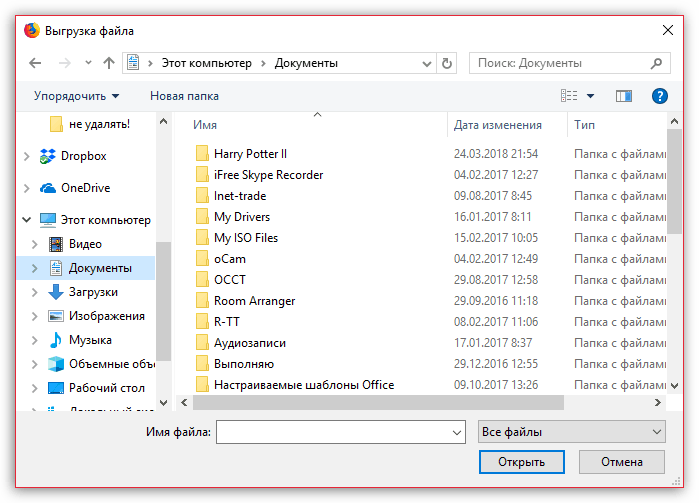
Task: Open the file name history dropdown
Action: pyautogui.click(x=456, y=432)
